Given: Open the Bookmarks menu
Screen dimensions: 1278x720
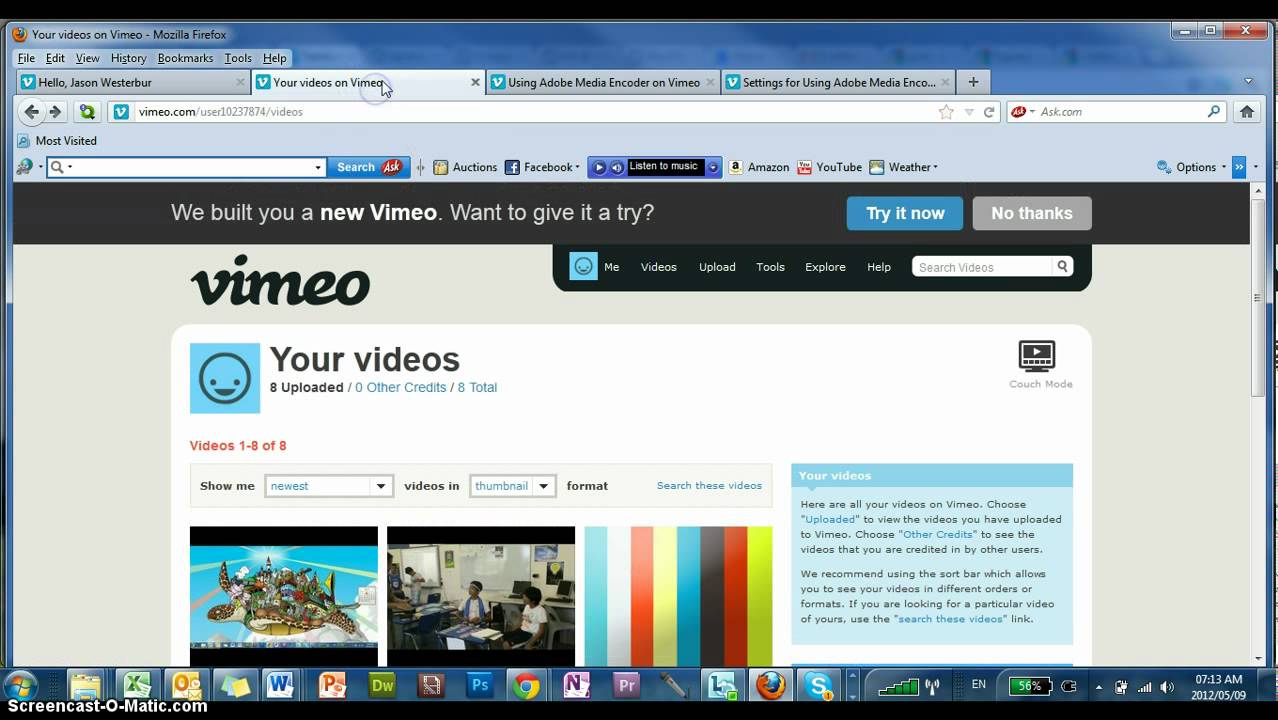Looking at the screenshot, I should pos(185,58).
